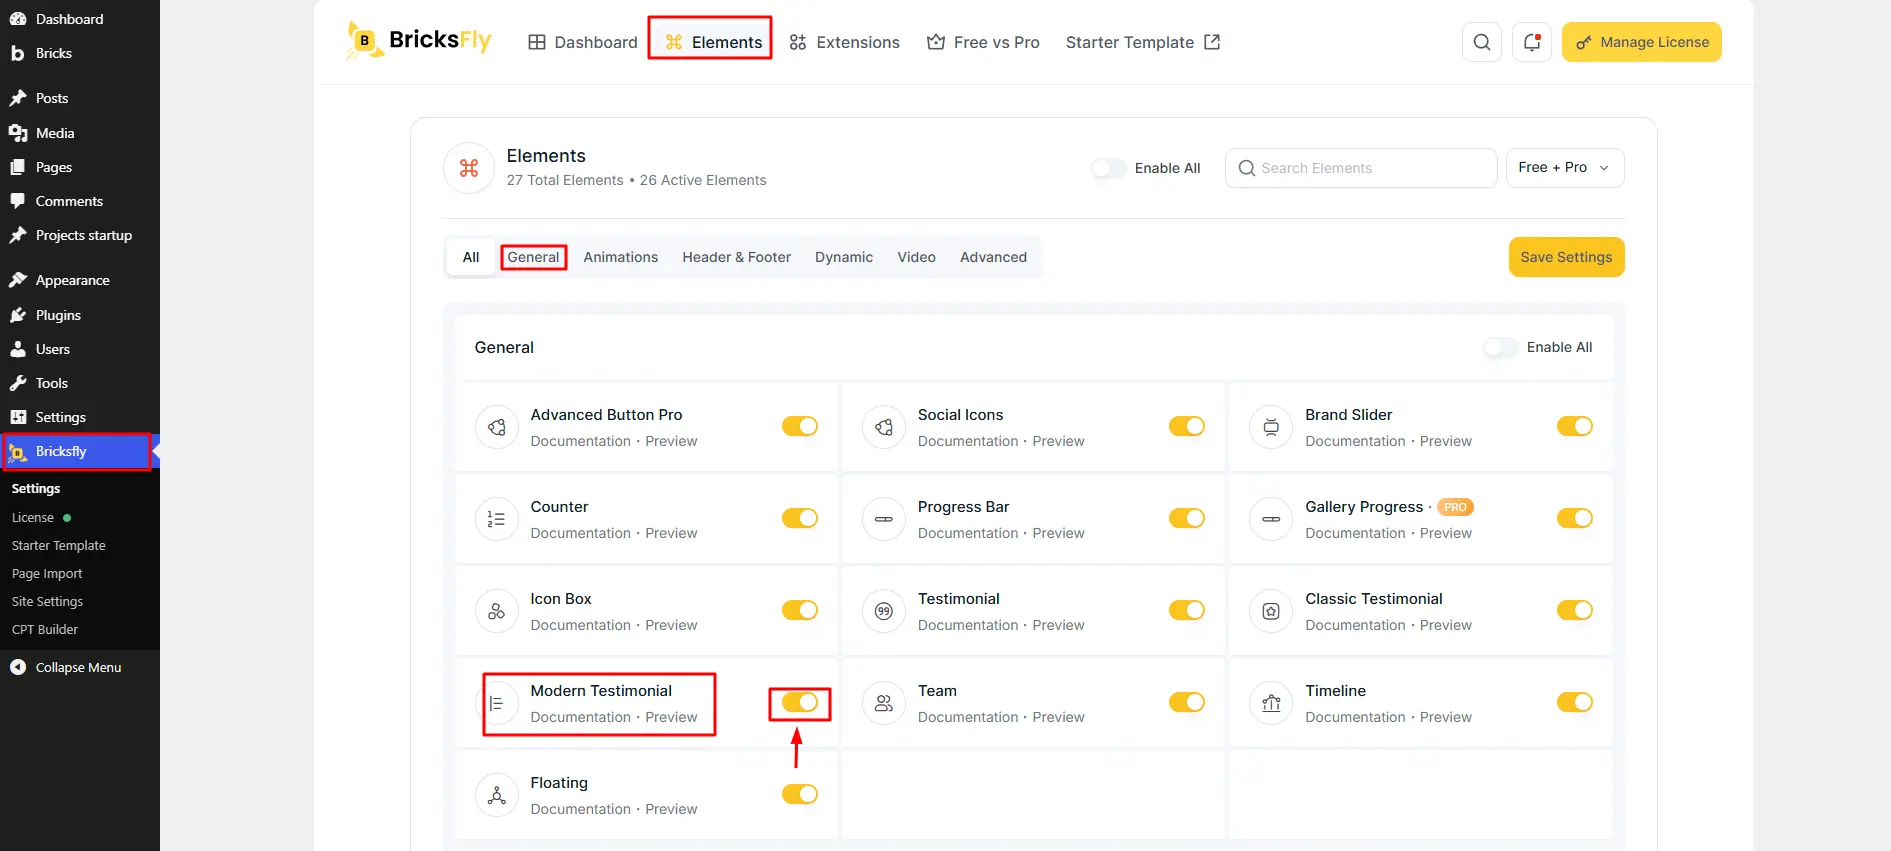Screen dimensions: 1891x851
Task: Click the Advanced Button Pro element icon
Action: point(497,427)
